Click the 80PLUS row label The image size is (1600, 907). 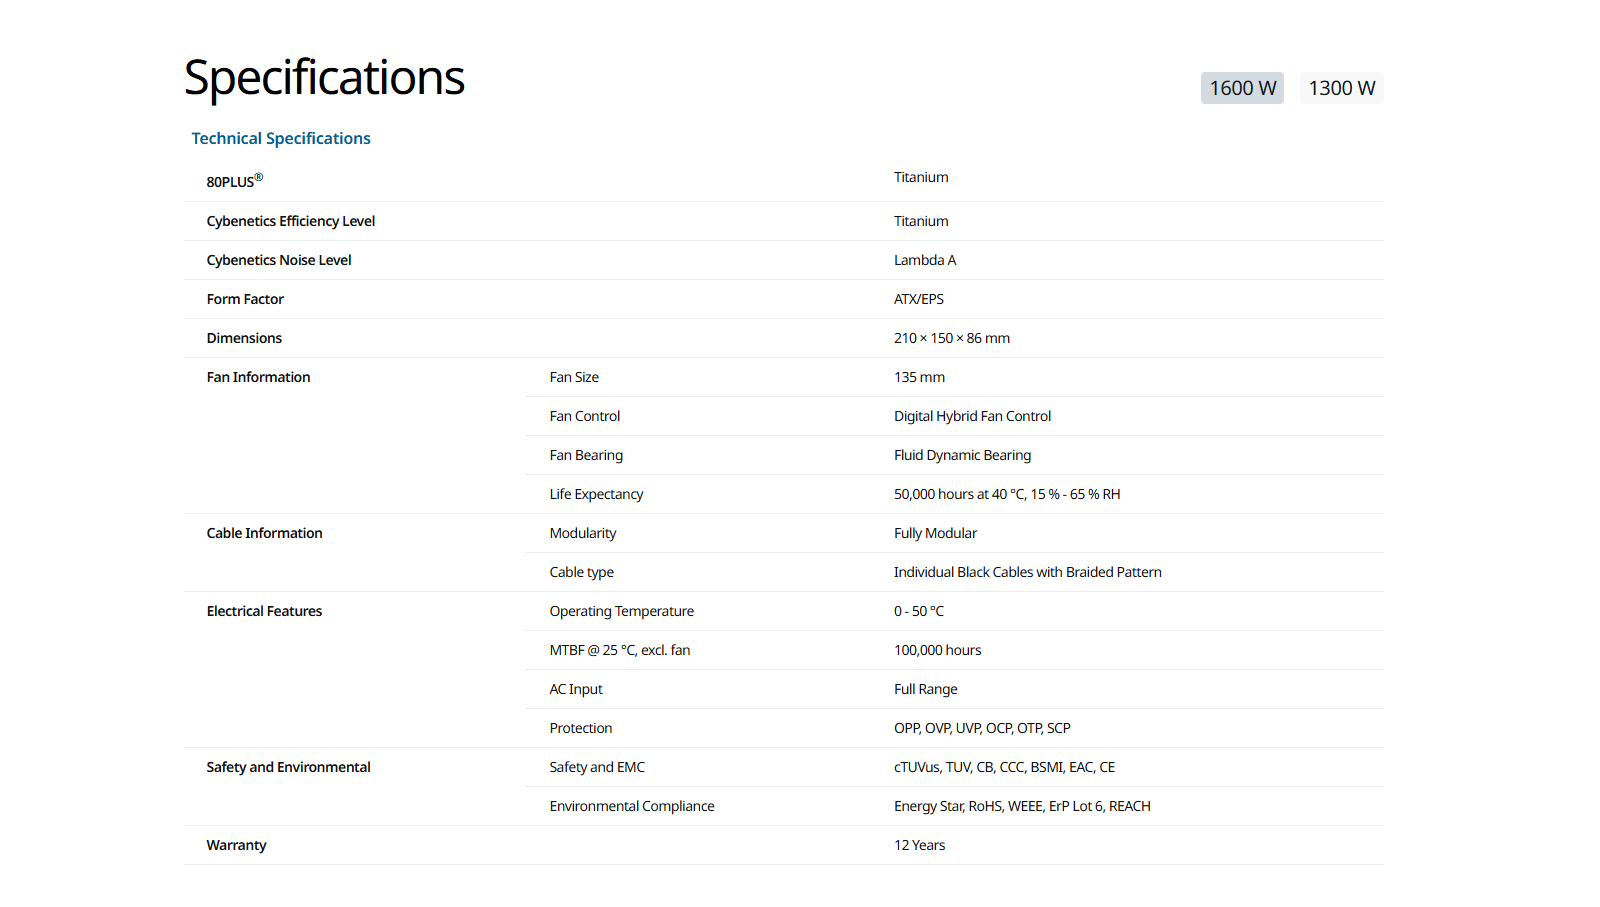coord(234,181)
